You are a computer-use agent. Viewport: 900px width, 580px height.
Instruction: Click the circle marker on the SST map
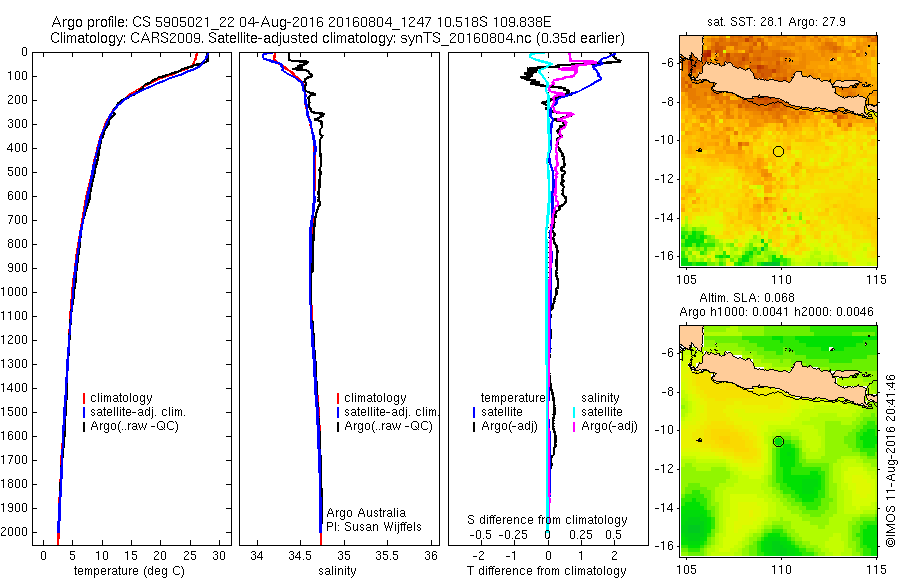[x=778, y=152]
